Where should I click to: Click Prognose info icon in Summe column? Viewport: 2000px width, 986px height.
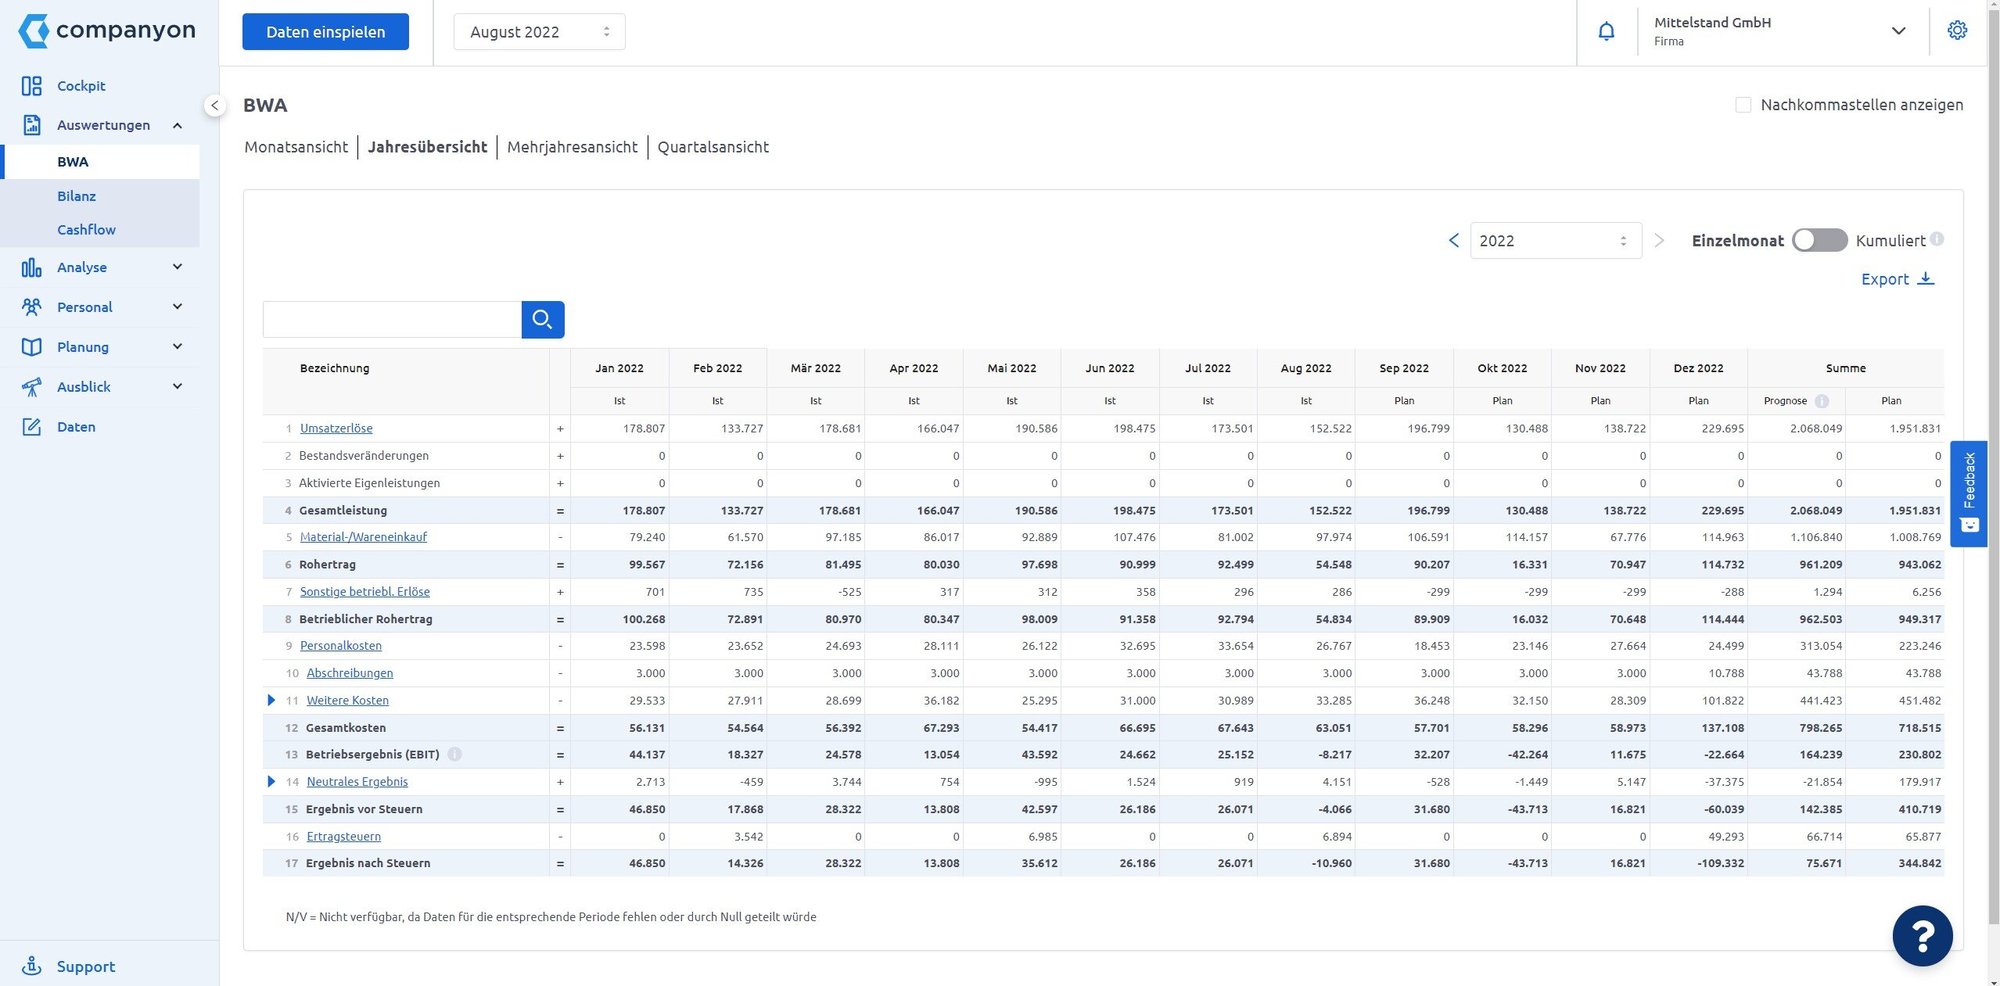(x=1822, y=401)
